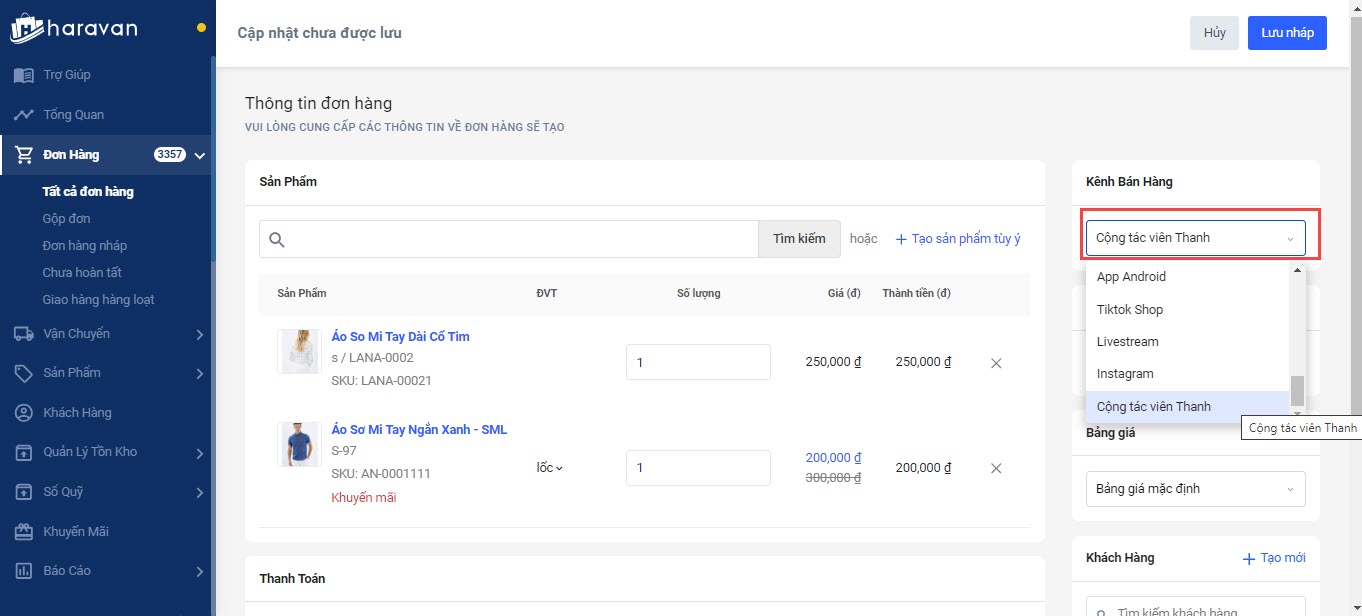The height and width of the screenshot is (616, 1362).
Task: Click the Khách Hàng person icon
Action: point(23,413)
